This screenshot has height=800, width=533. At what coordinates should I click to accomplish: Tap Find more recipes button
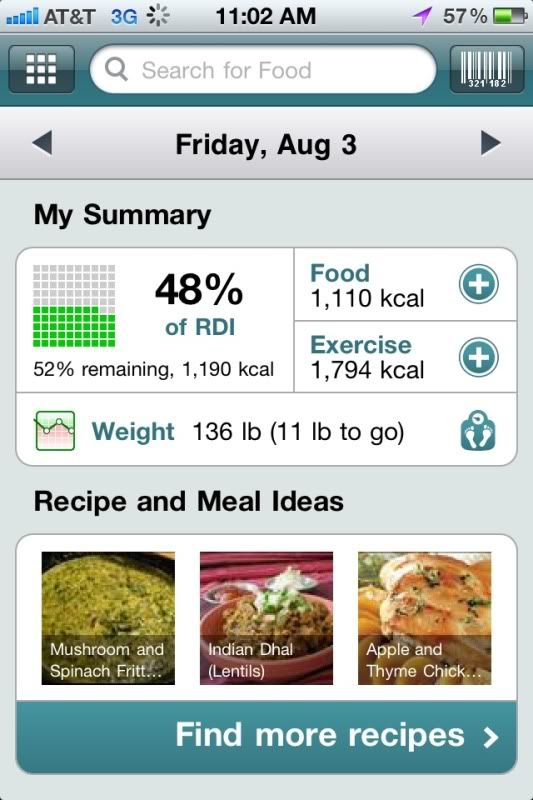click(x=266, y=737)
